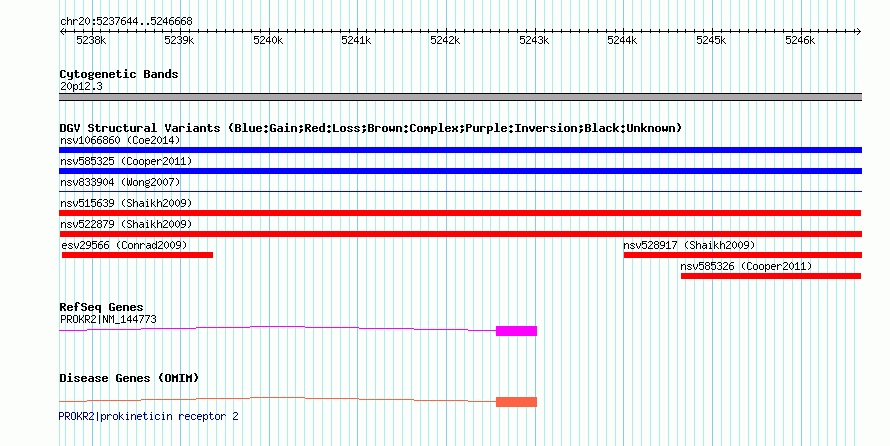Click the orange PROKR2 OMIM intron line
The width and height of the screenshot is (890, 446).
278,398
